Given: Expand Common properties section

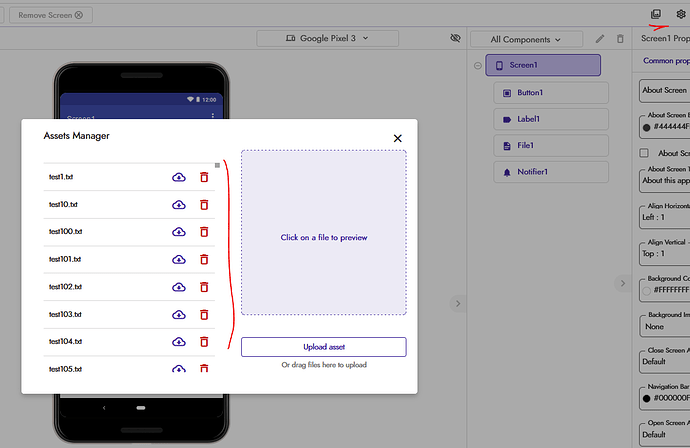Looking at the screenshot, I should click(666, 61).
